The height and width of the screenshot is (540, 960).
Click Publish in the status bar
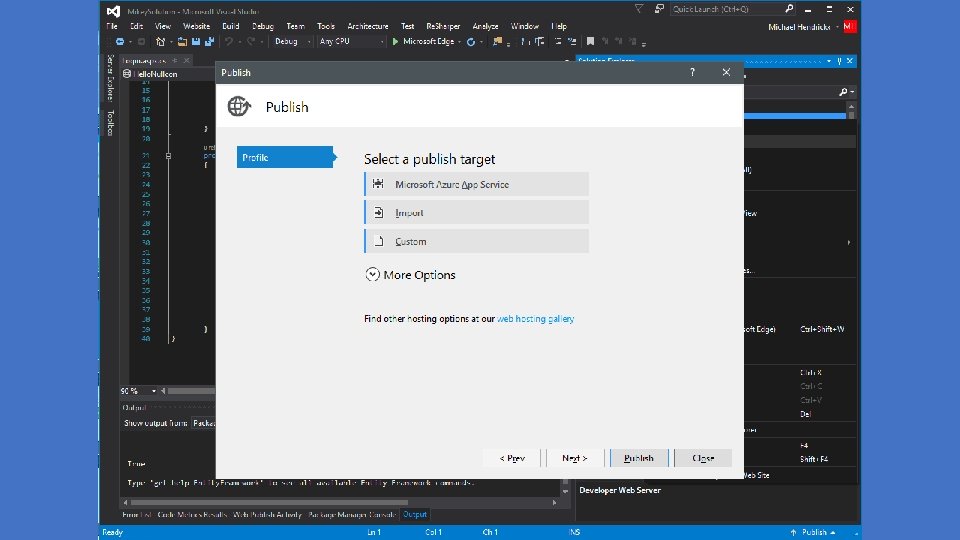814,532
